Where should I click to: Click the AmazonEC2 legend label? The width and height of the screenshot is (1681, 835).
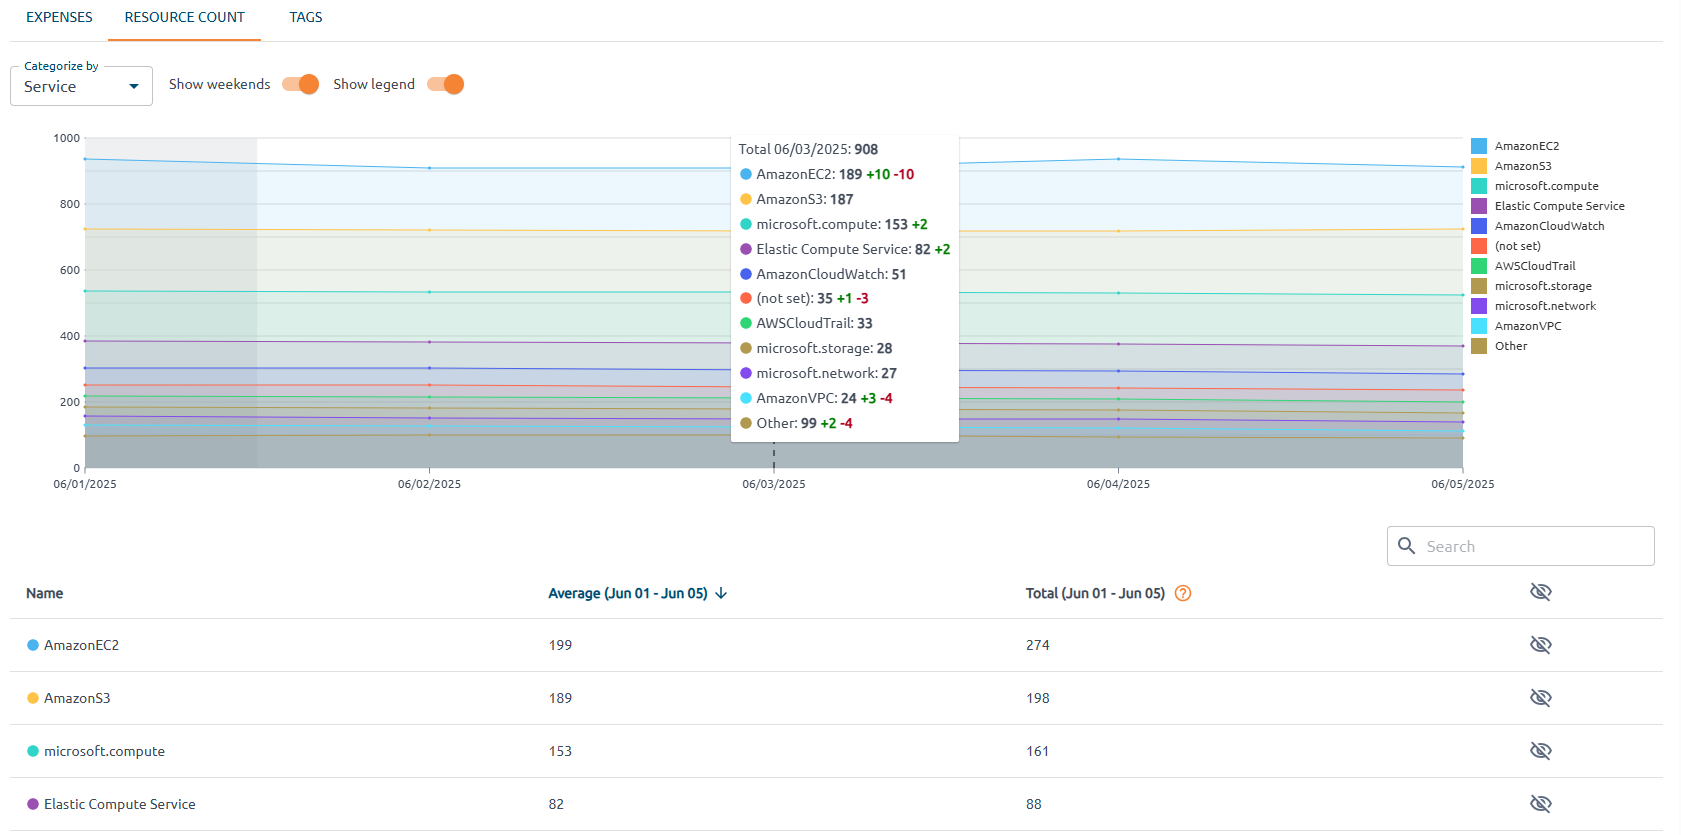(1527, 146)
